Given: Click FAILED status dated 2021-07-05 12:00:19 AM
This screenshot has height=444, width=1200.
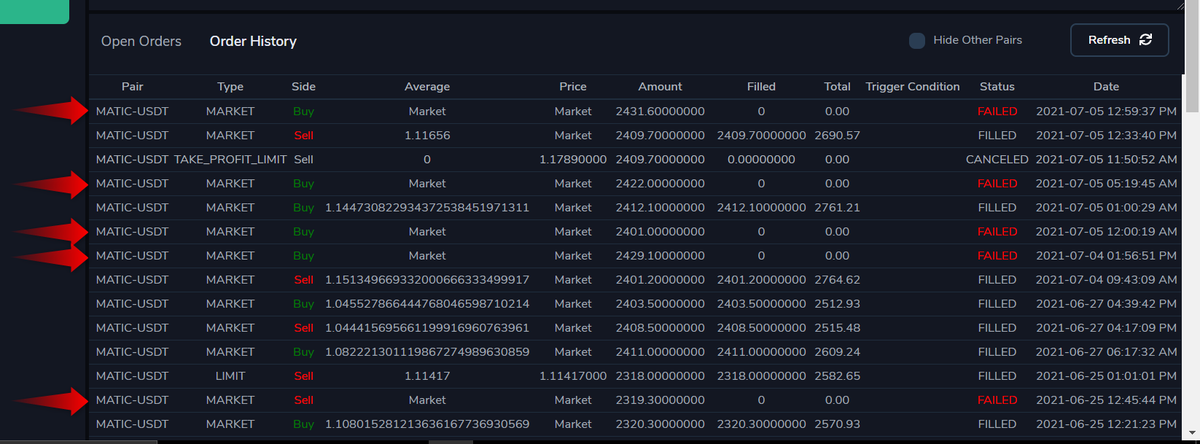Looking at the screenshot, I should click(x=997, y=231).
